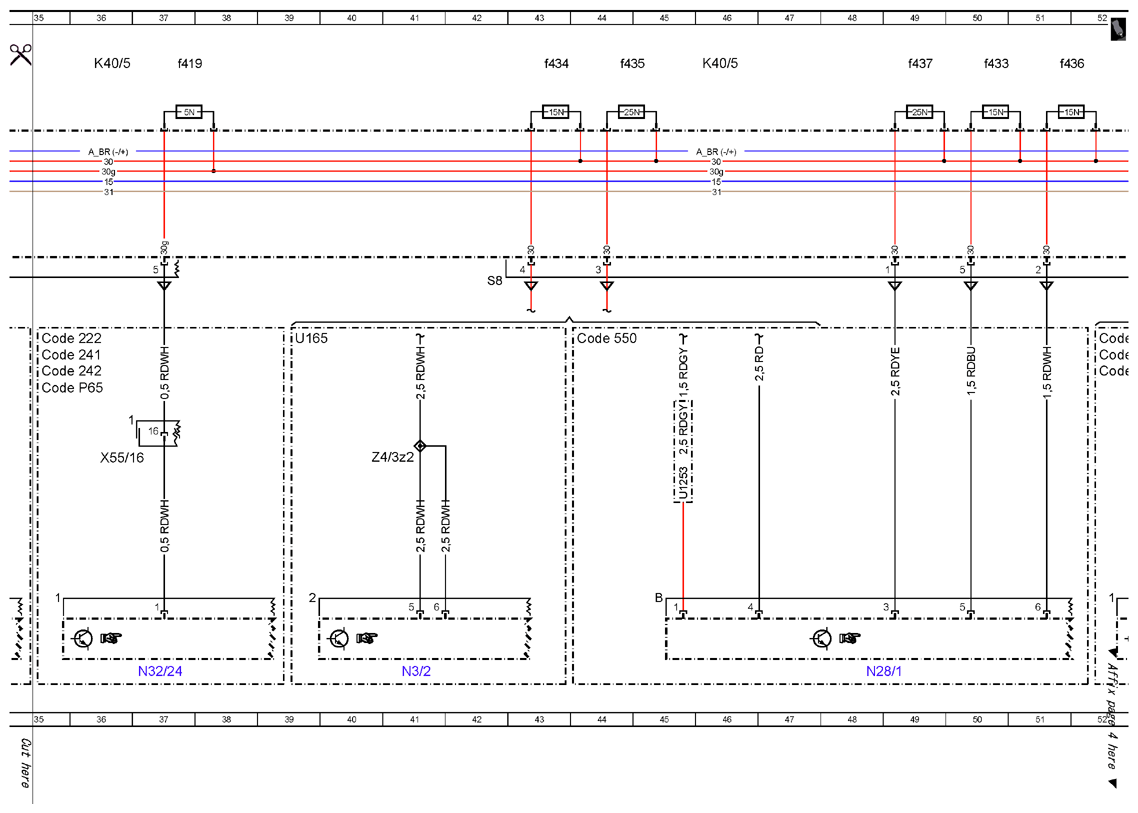Click the scissors cut icon
Viewport: 1138px width, 813px height.
(20, 54)
